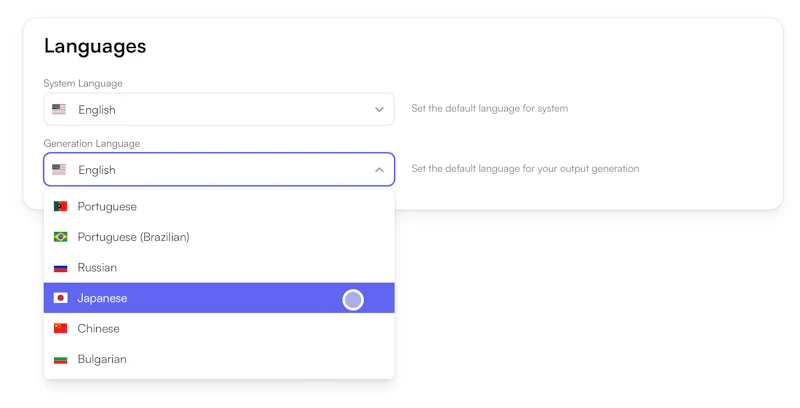Collapse the Generation Language chevron
This screenshot has height=408, width=800.
[379, 170]
